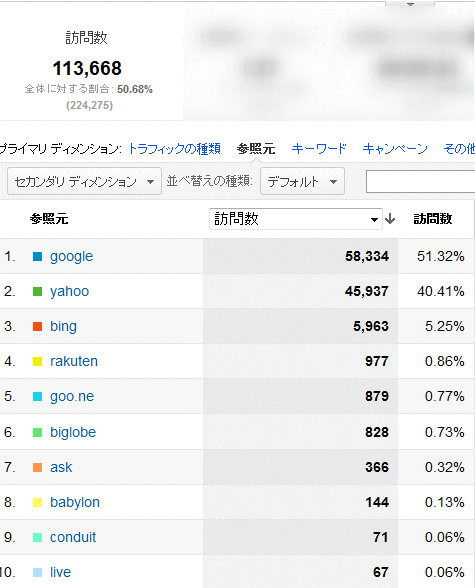The image size is (475, 588).
Task: Click the 879 visits cell
Action: click(377, 396)
